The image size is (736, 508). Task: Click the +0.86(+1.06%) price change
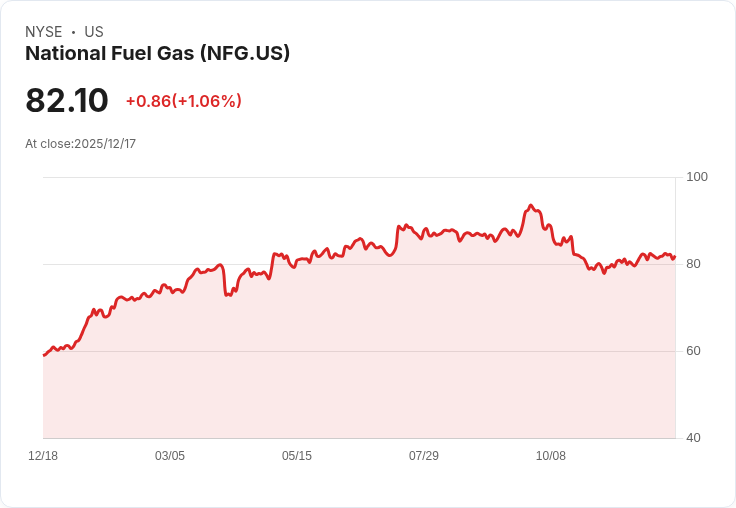tap(183, 101)
